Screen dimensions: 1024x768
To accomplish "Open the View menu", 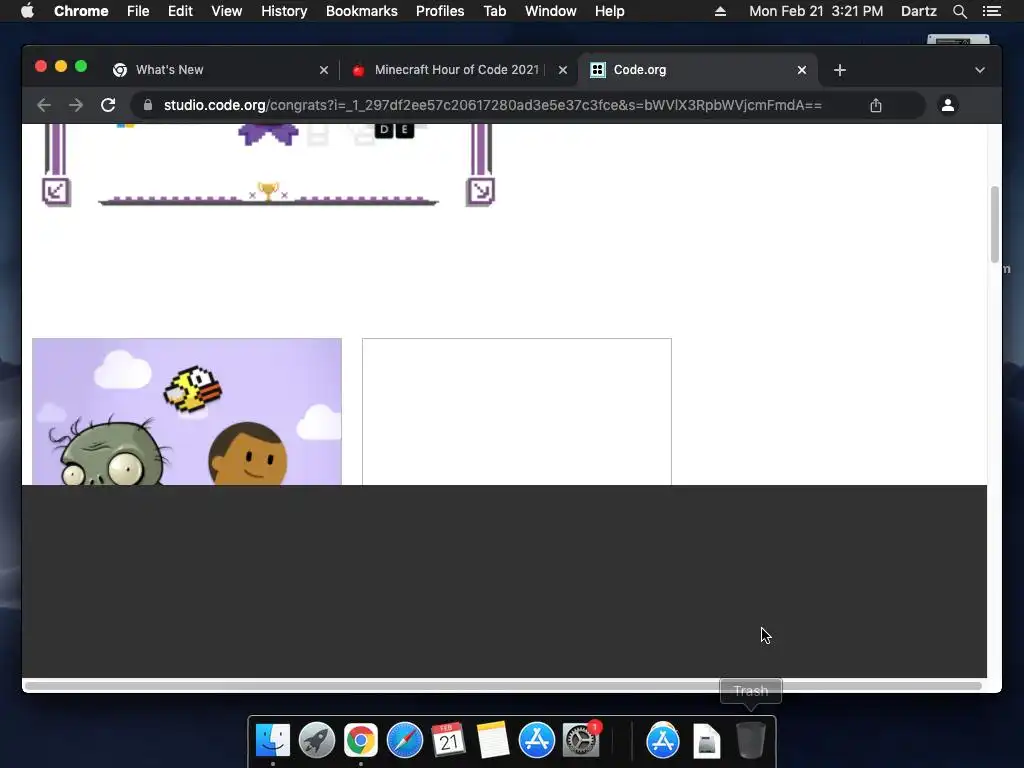I will pos(227,11).
